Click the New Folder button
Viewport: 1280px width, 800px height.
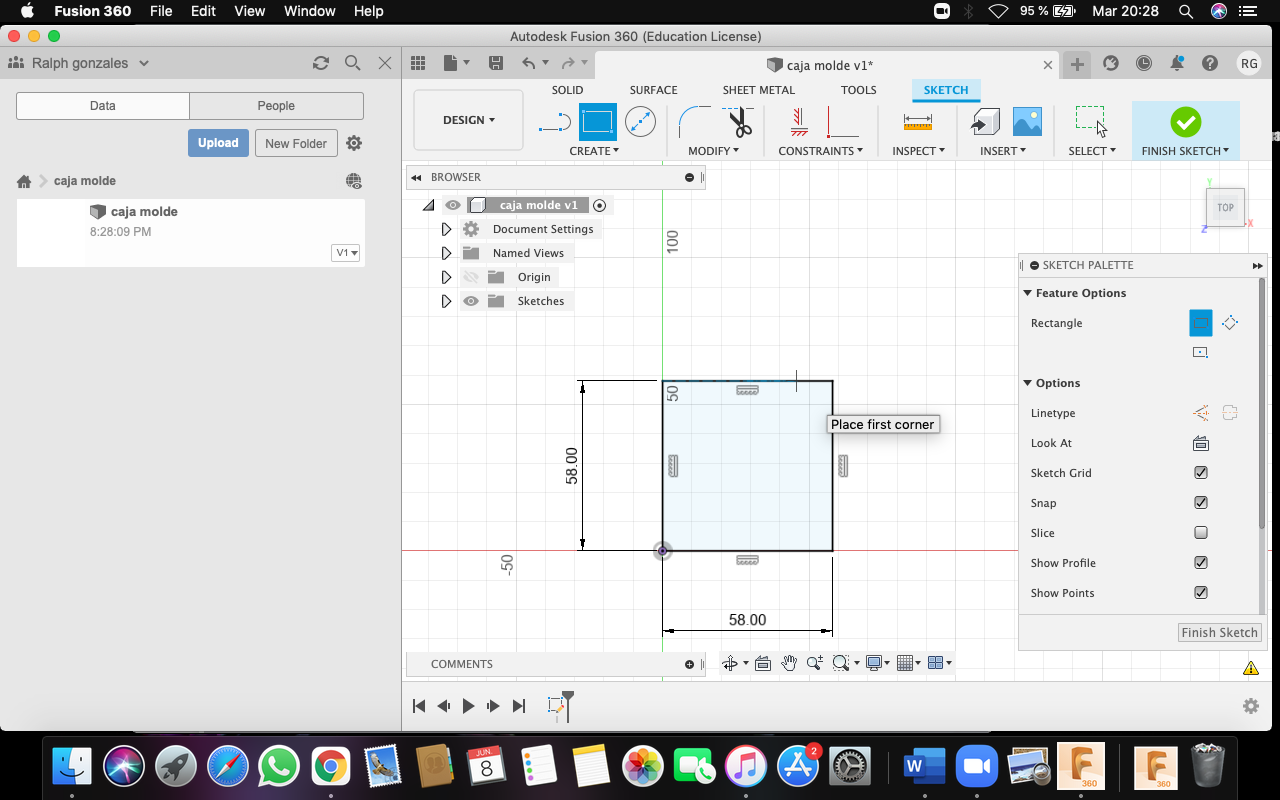(296, 143)
